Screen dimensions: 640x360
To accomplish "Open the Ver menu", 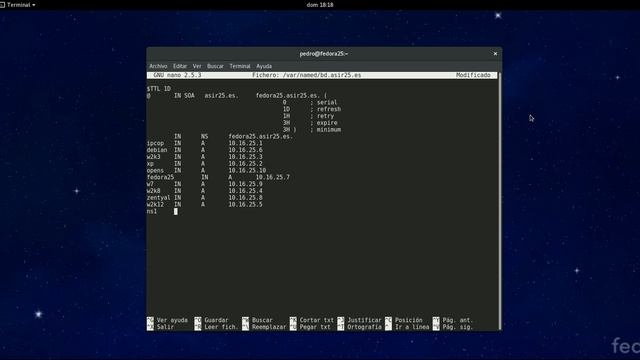I will point(197,66).
